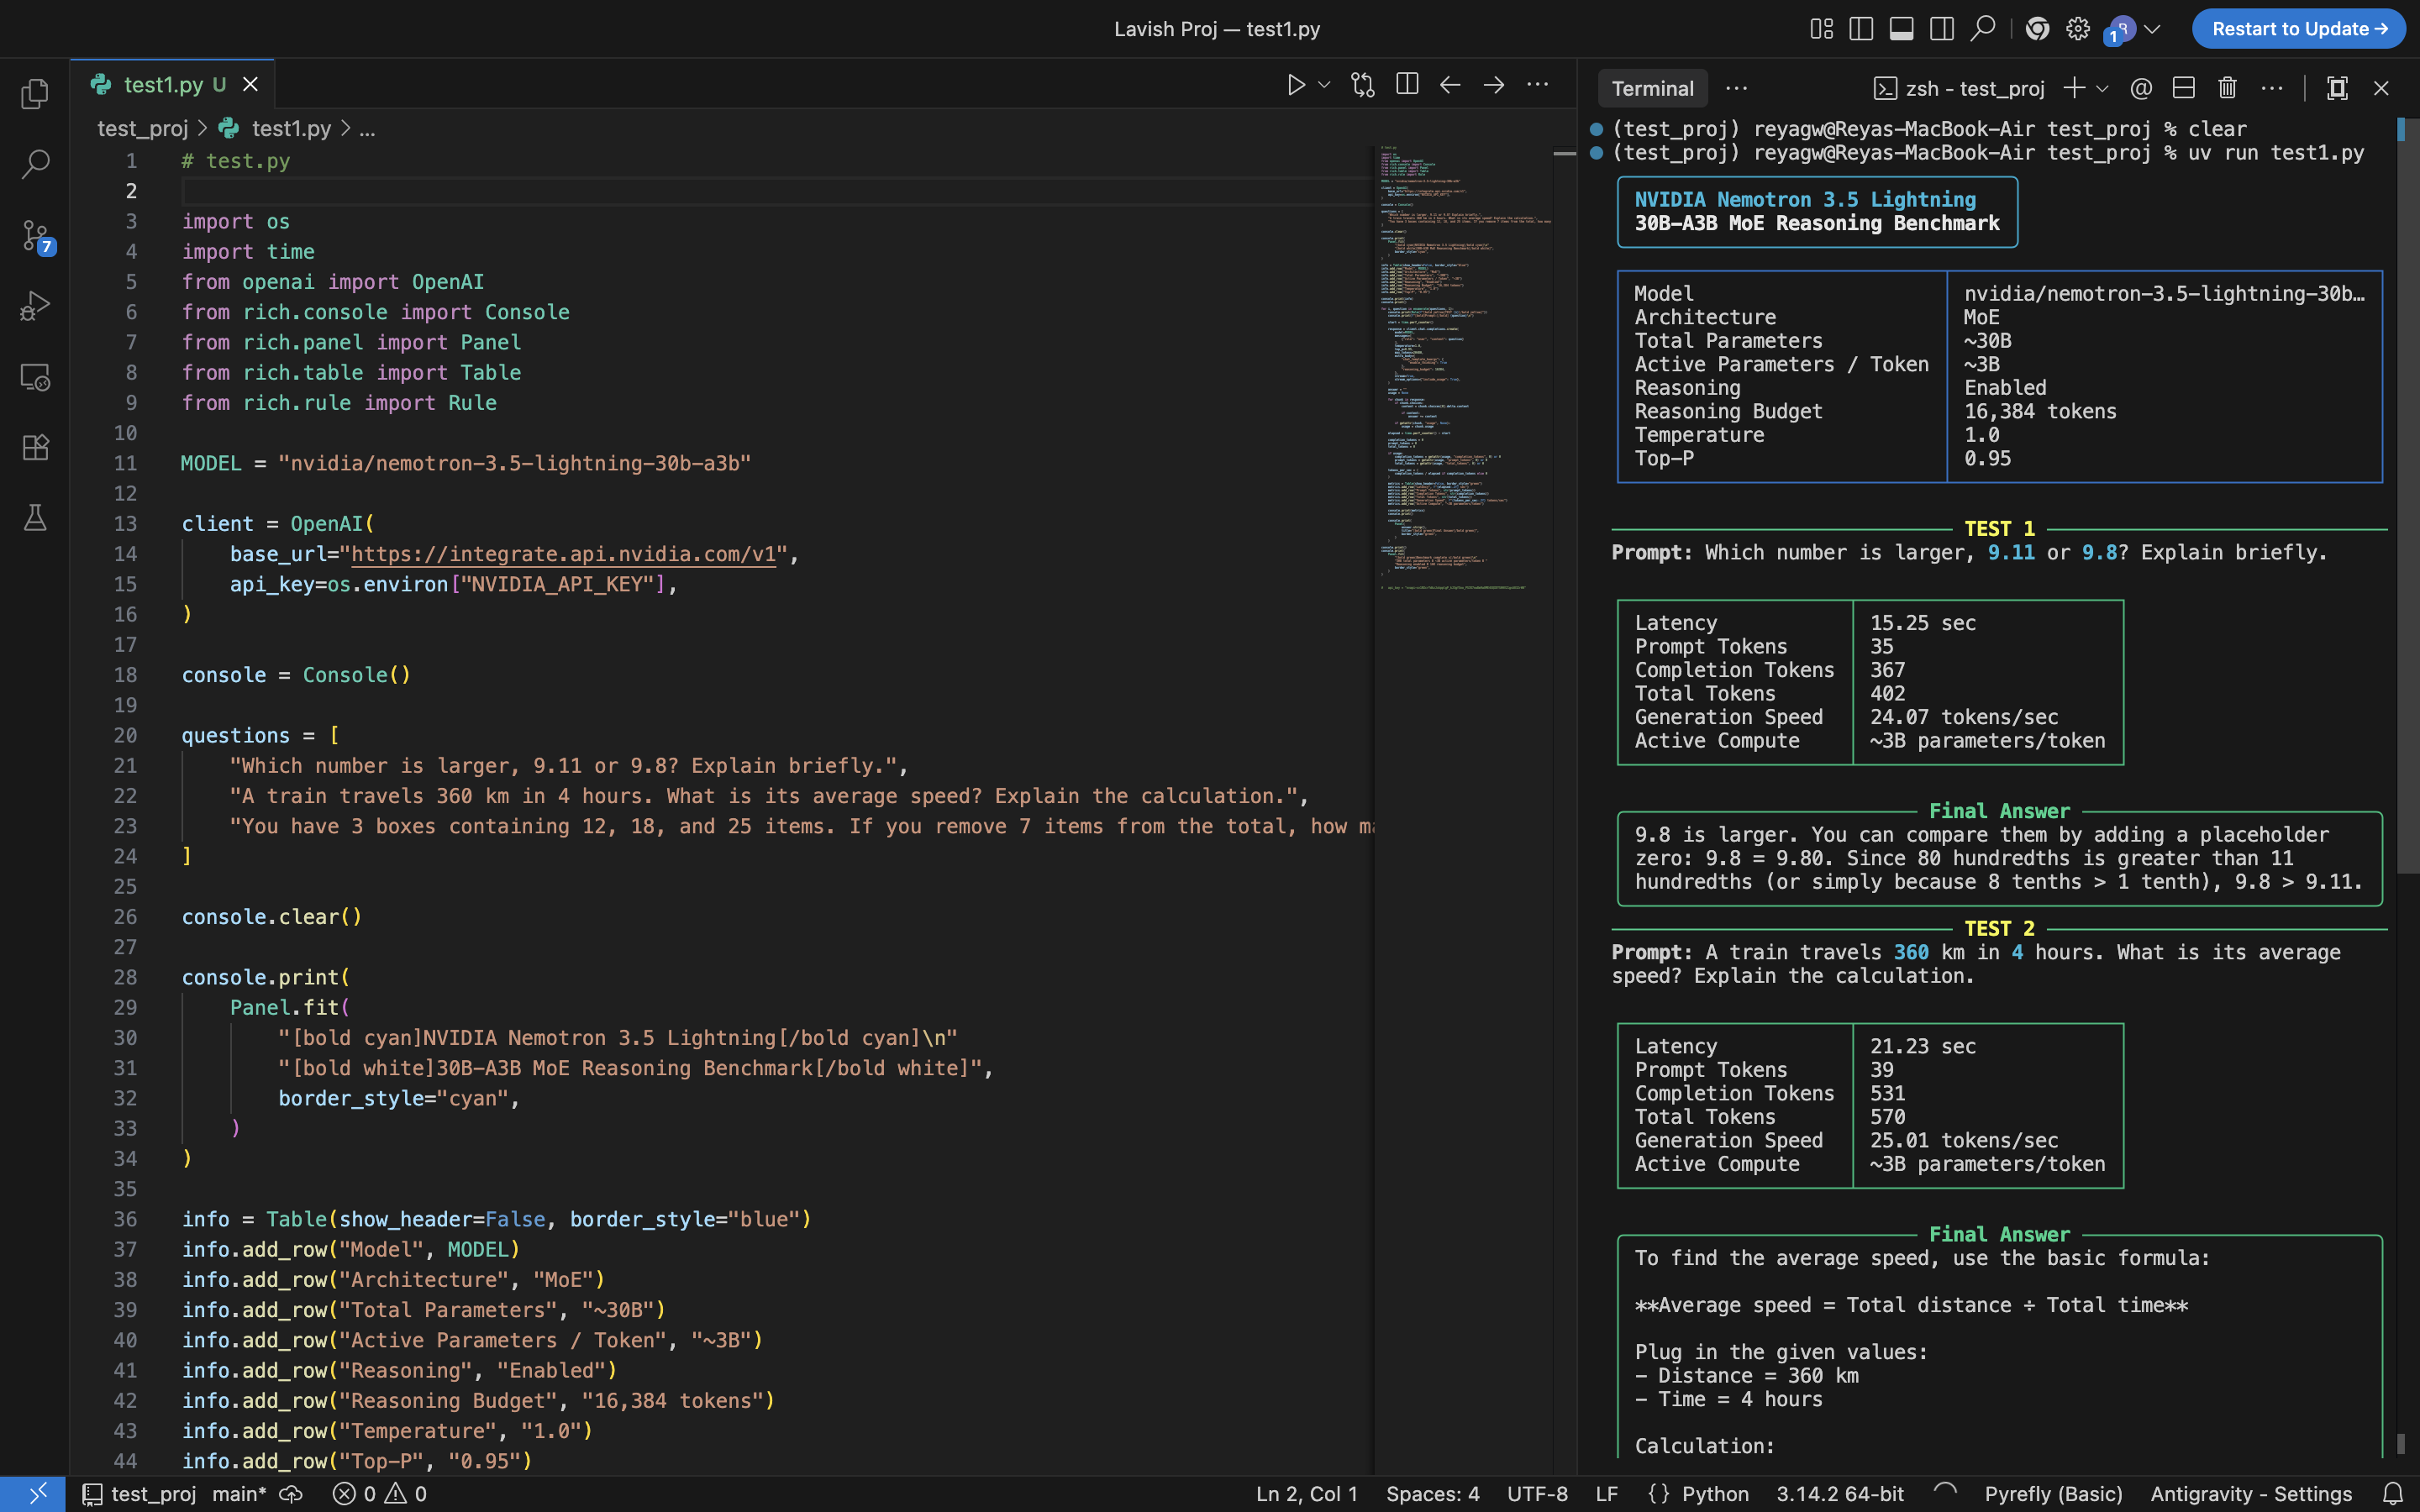Image resolution: width=2420 pixels, height=1512 pixels.
Task: Click the Restart to Update button
Action: tap(2299, 29)
